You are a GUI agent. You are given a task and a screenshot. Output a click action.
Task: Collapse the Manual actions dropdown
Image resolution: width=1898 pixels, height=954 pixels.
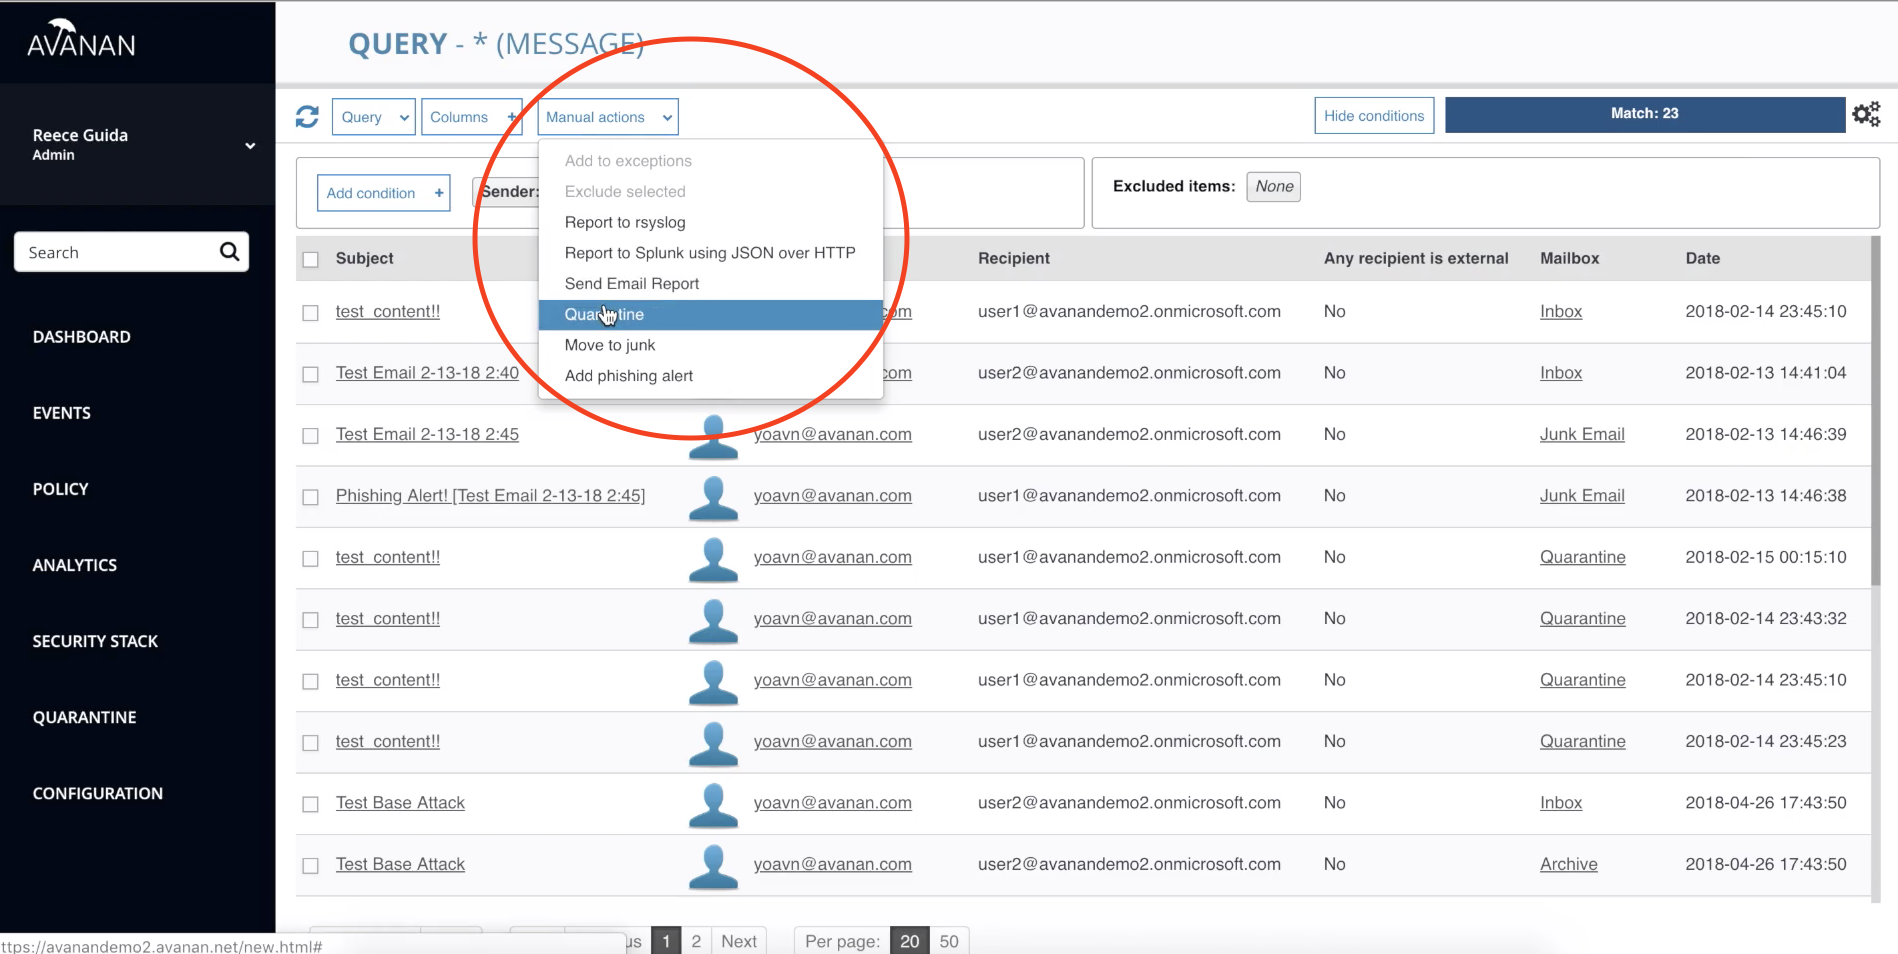[x=608, y=117]
